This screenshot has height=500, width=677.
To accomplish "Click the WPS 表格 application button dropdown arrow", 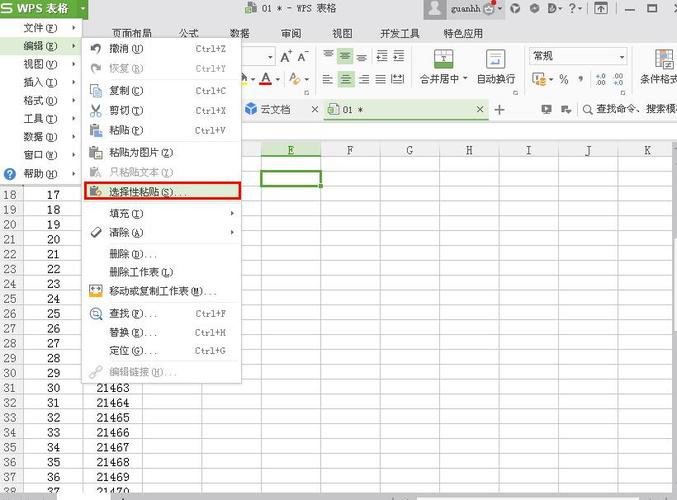I will pos(82,8).
